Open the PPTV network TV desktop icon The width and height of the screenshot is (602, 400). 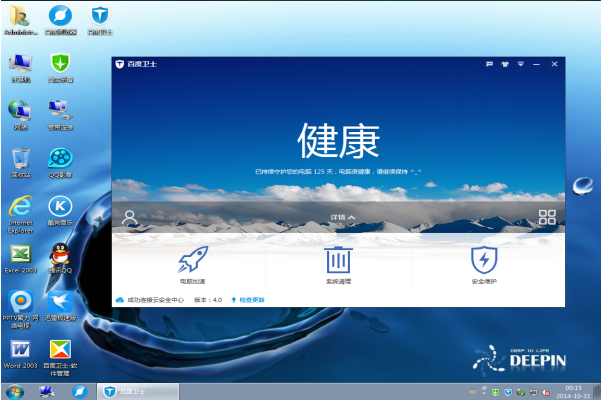point(21,310)
